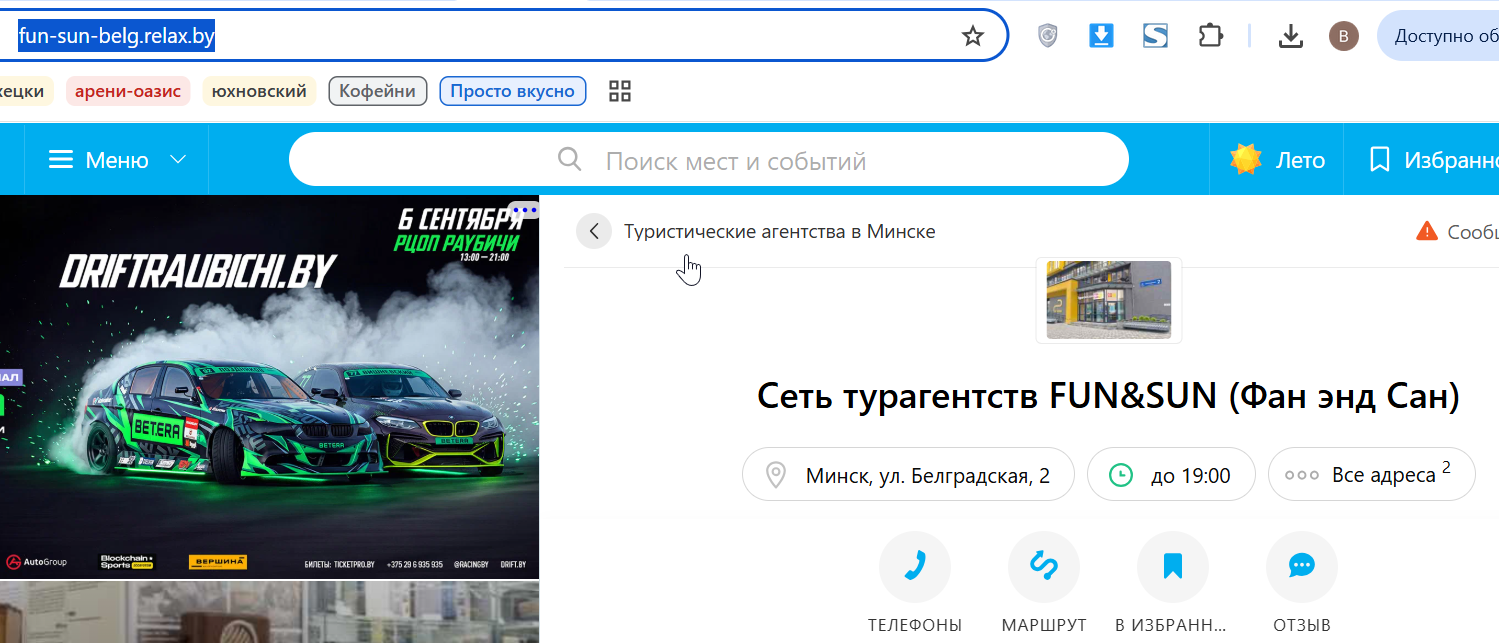
Task: Open address Минск, ул. Белградская, 2
Action: coord(908,475)
